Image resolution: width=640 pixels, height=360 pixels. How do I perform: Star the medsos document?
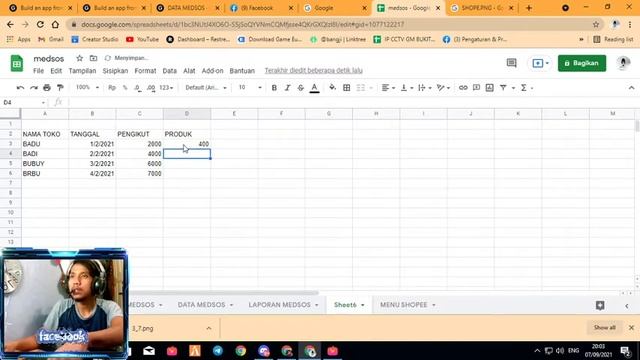pos(80,58)
